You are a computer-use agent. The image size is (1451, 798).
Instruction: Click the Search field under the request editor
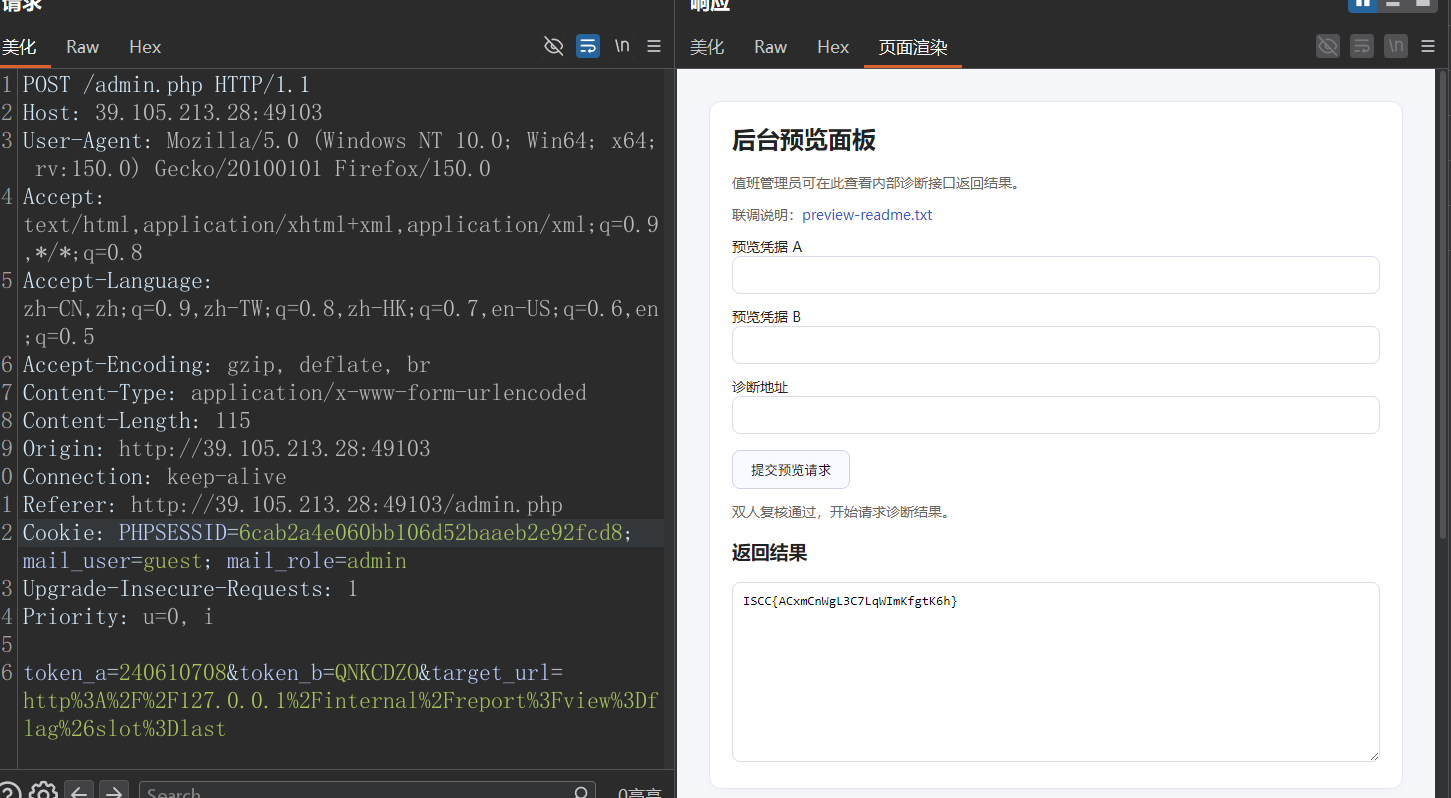[x=367, y=792]
